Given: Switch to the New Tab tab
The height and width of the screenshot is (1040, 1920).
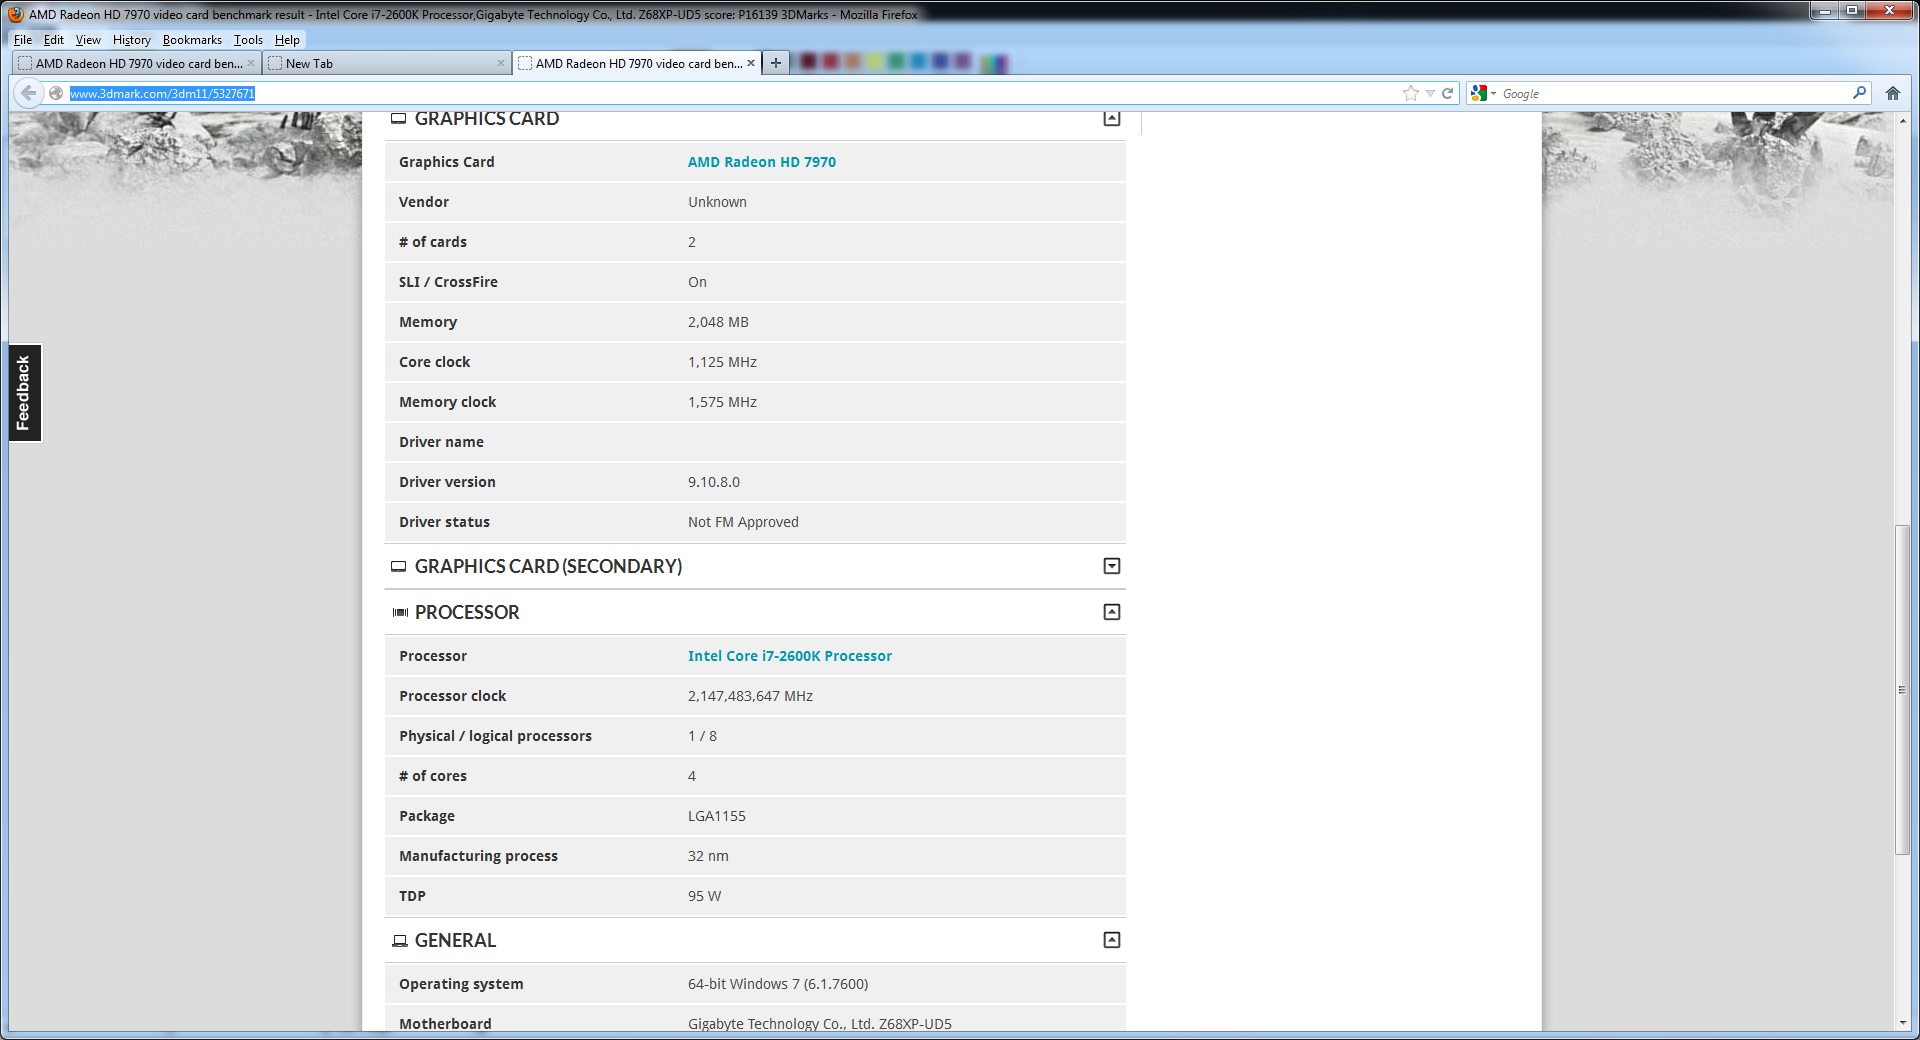Looking at the screenshot, I should tap(387, 63).
